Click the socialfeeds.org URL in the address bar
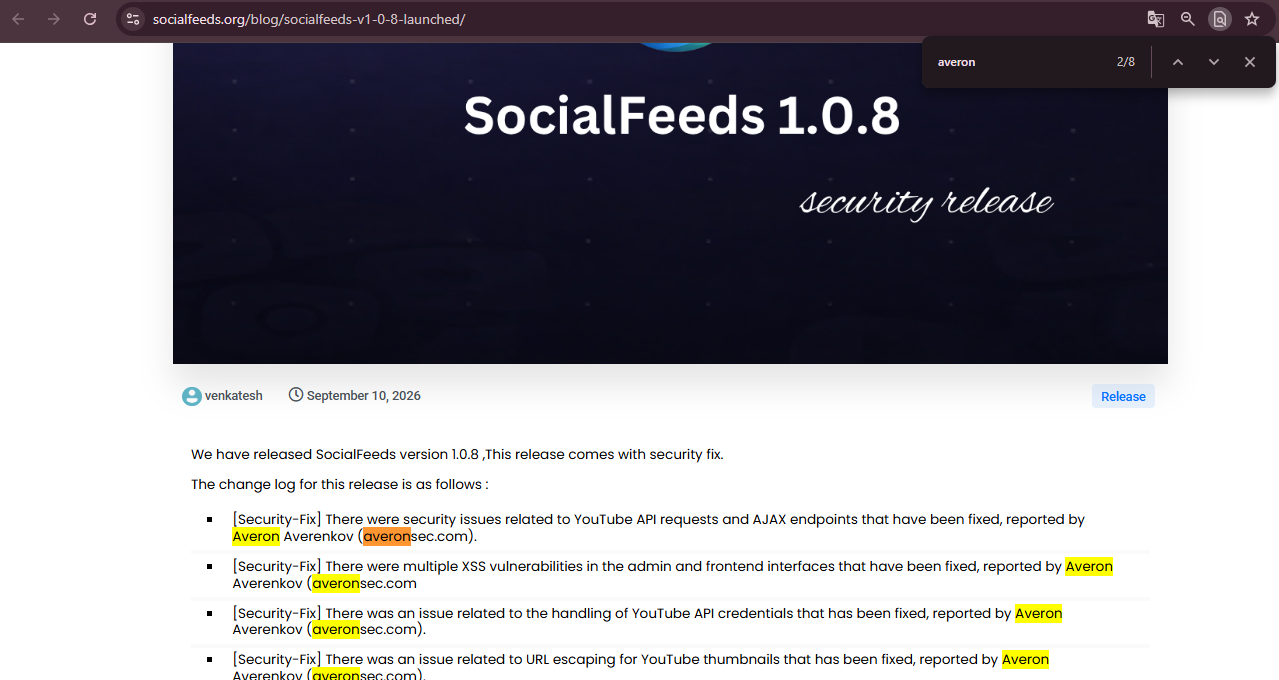 [308, 19]
